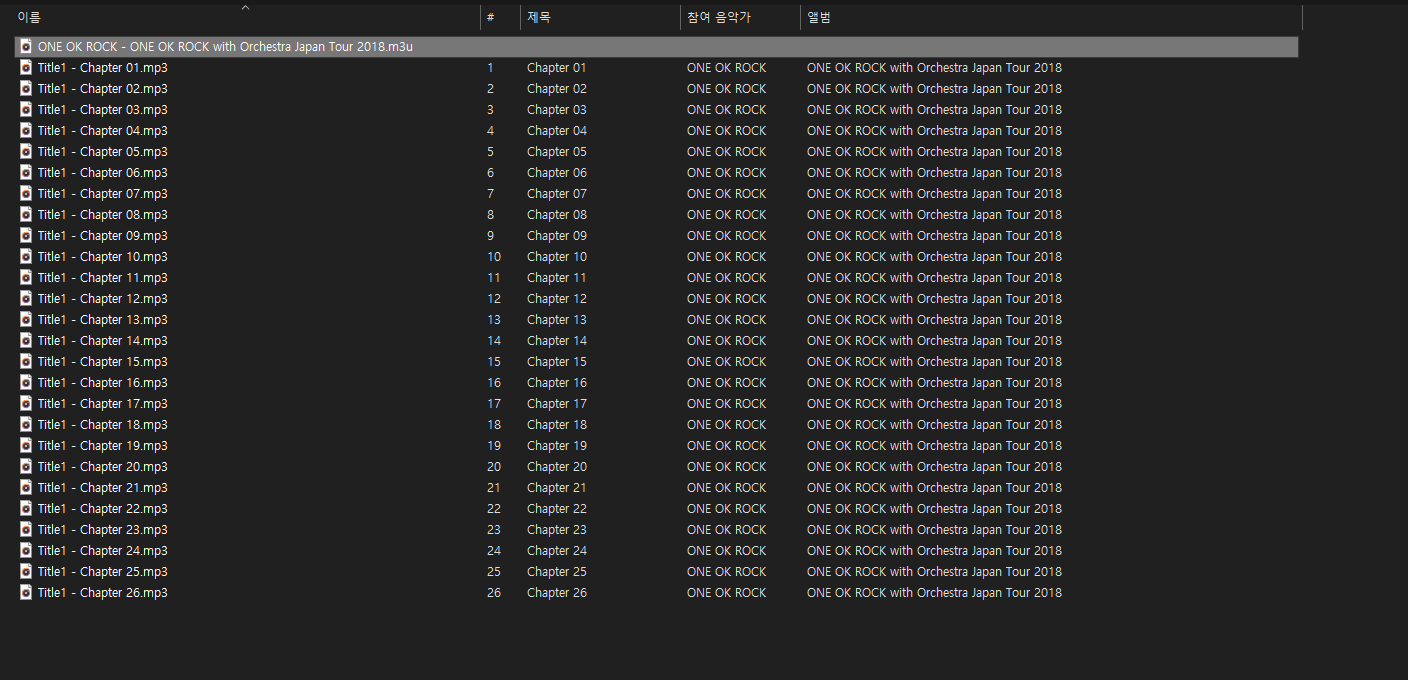Screen dimensions: 1408x680
Task: Click icon of Title1 - Chapter 22.mp3
Action: [26, 509]
